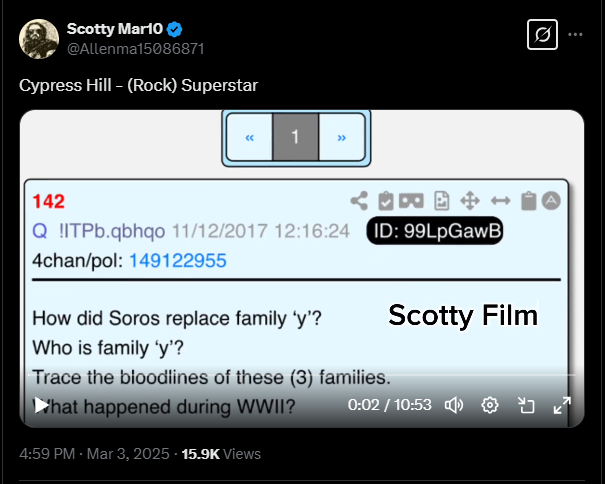Open picture-in-picture mode for the video
The height and width of the screenshot is (484, 605).
point(526,405)
